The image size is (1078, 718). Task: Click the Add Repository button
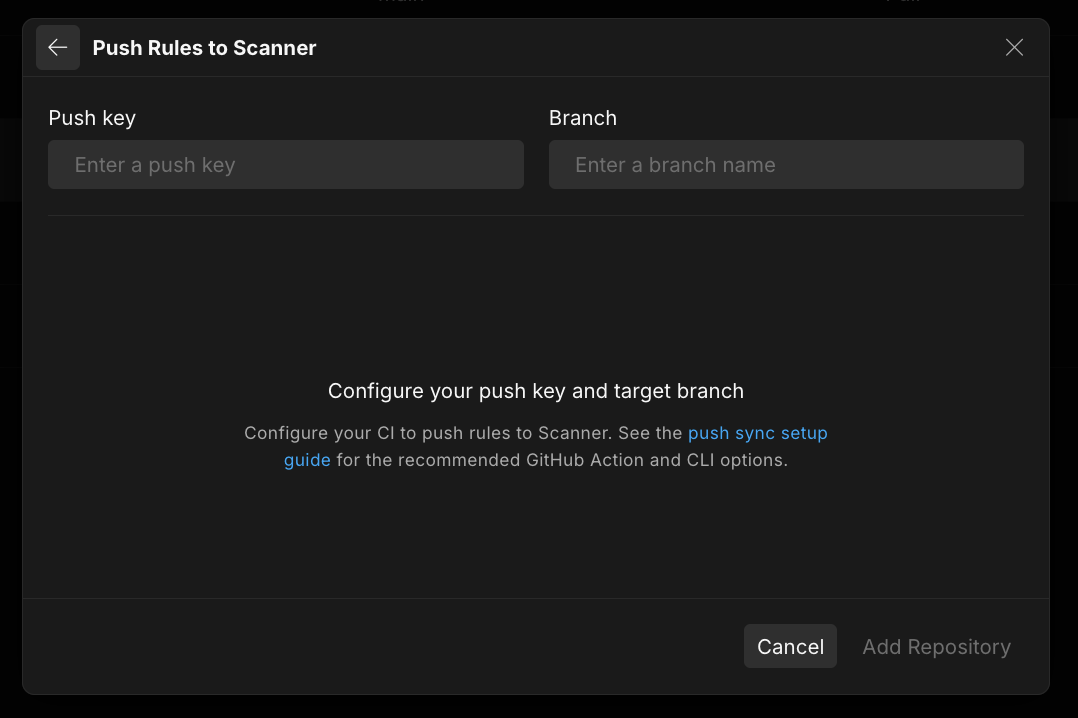936,646
